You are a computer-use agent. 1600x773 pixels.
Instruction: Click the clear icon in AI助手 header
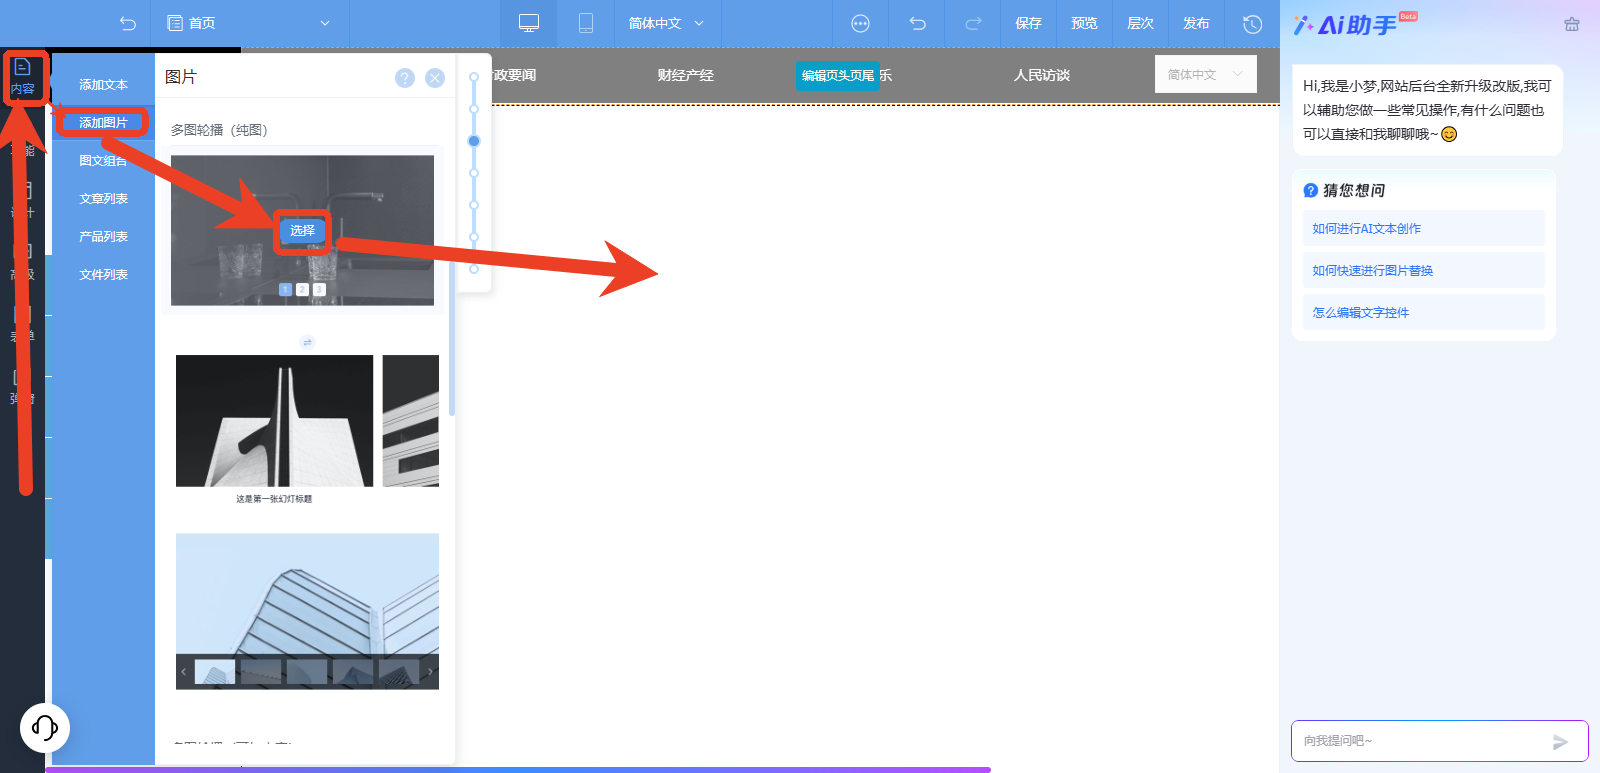pyautogui.click(x=1572, y=24)
